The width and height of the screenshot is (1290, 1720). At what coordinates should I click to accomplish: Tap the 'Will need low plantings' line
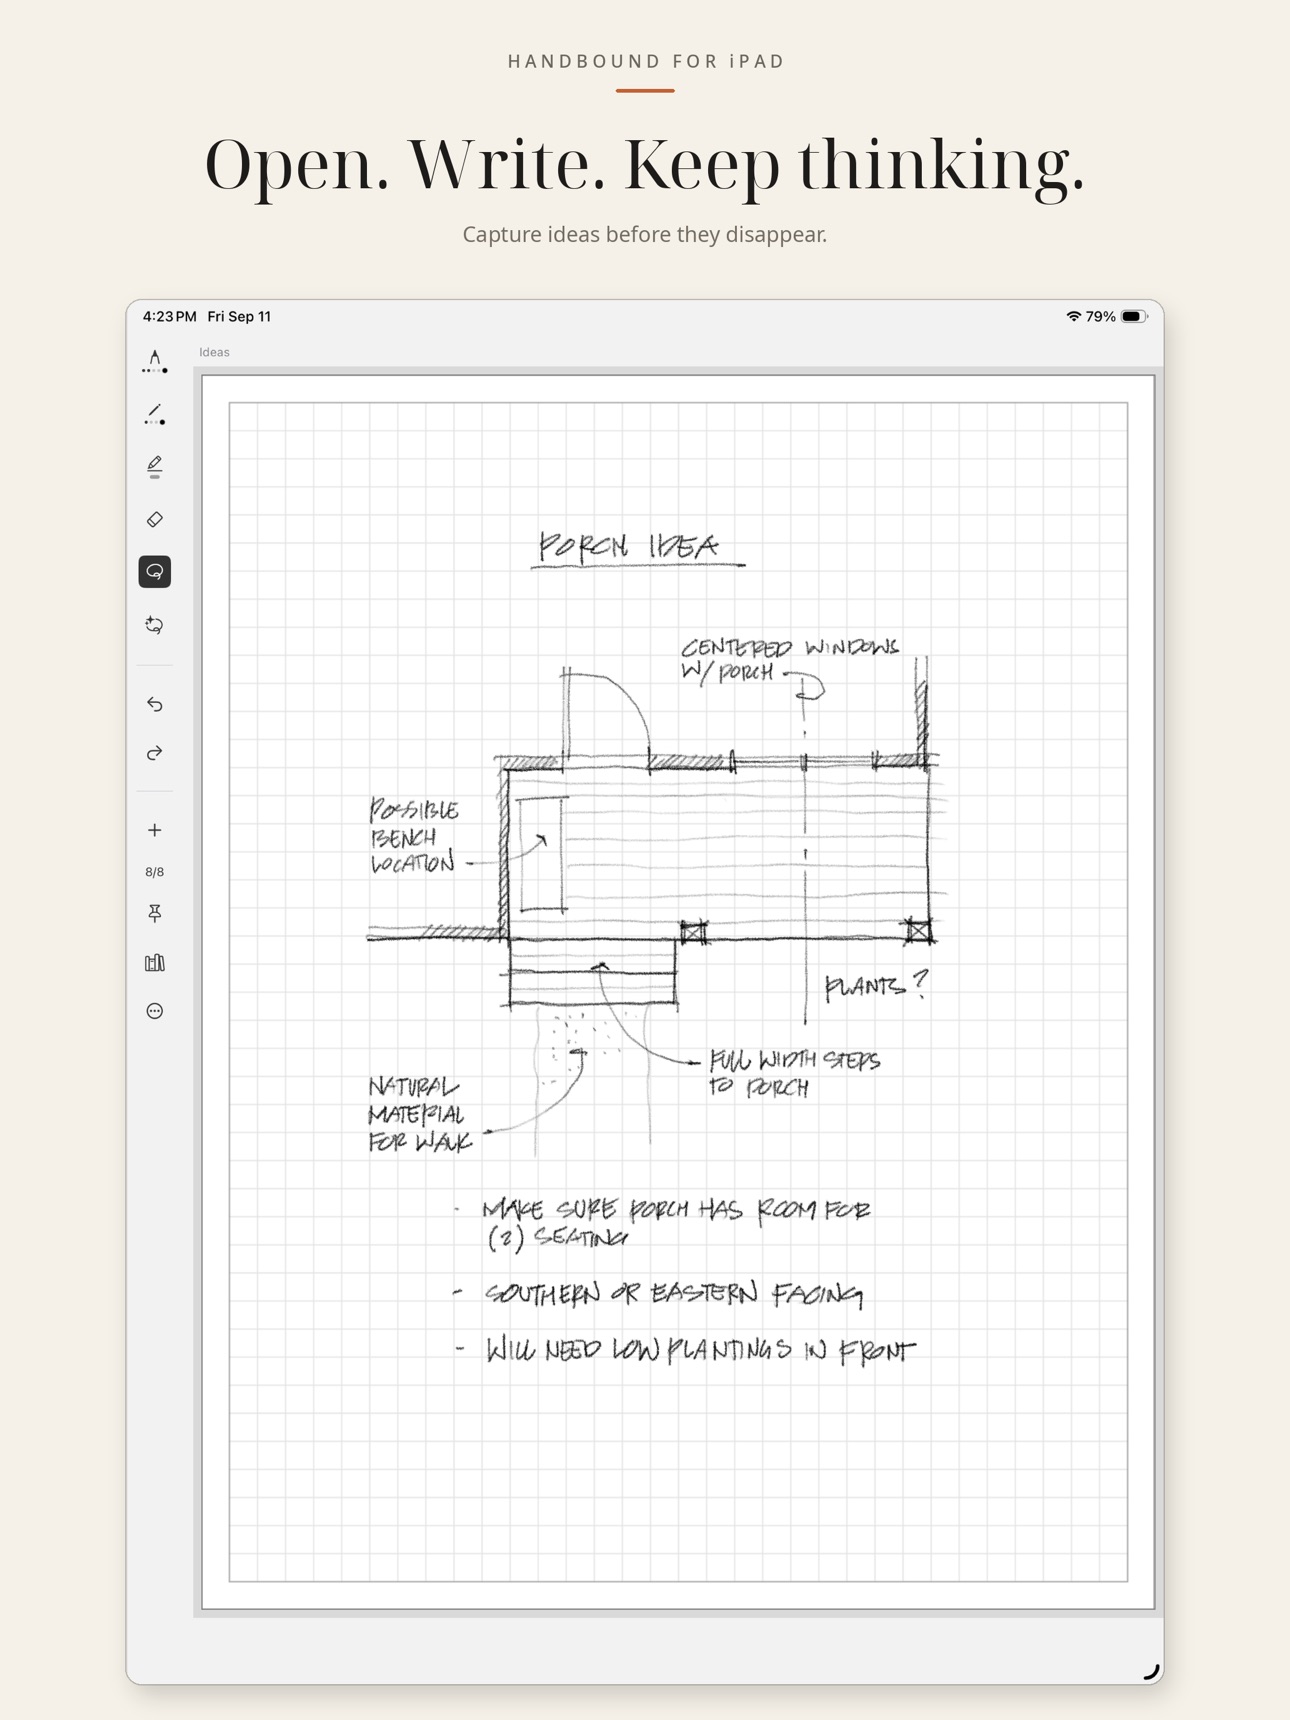699,1350
